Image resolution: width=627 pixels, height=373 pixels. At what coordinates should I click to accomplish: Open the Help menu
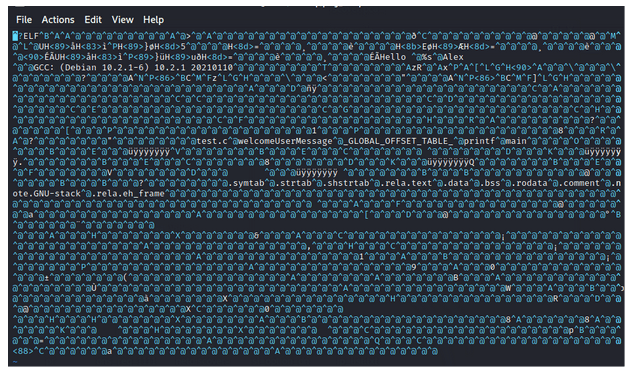click(154, 20)
